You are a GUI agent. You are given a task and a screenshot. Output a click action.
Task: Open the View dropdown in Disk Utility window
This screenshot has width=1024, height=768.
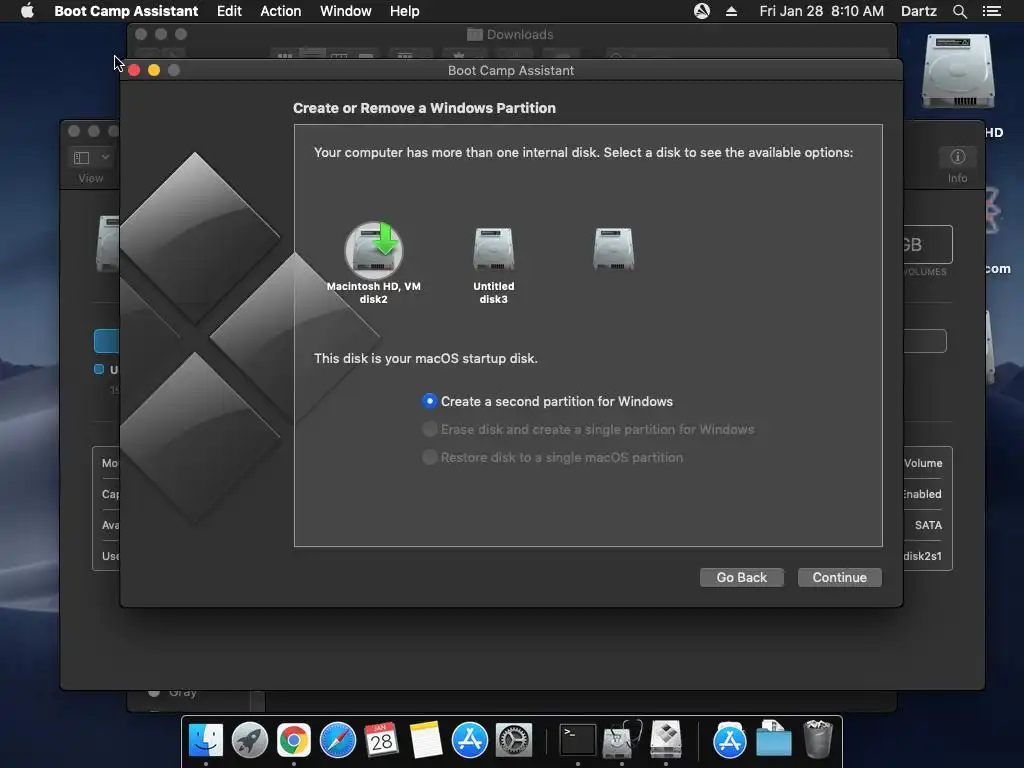105,157
